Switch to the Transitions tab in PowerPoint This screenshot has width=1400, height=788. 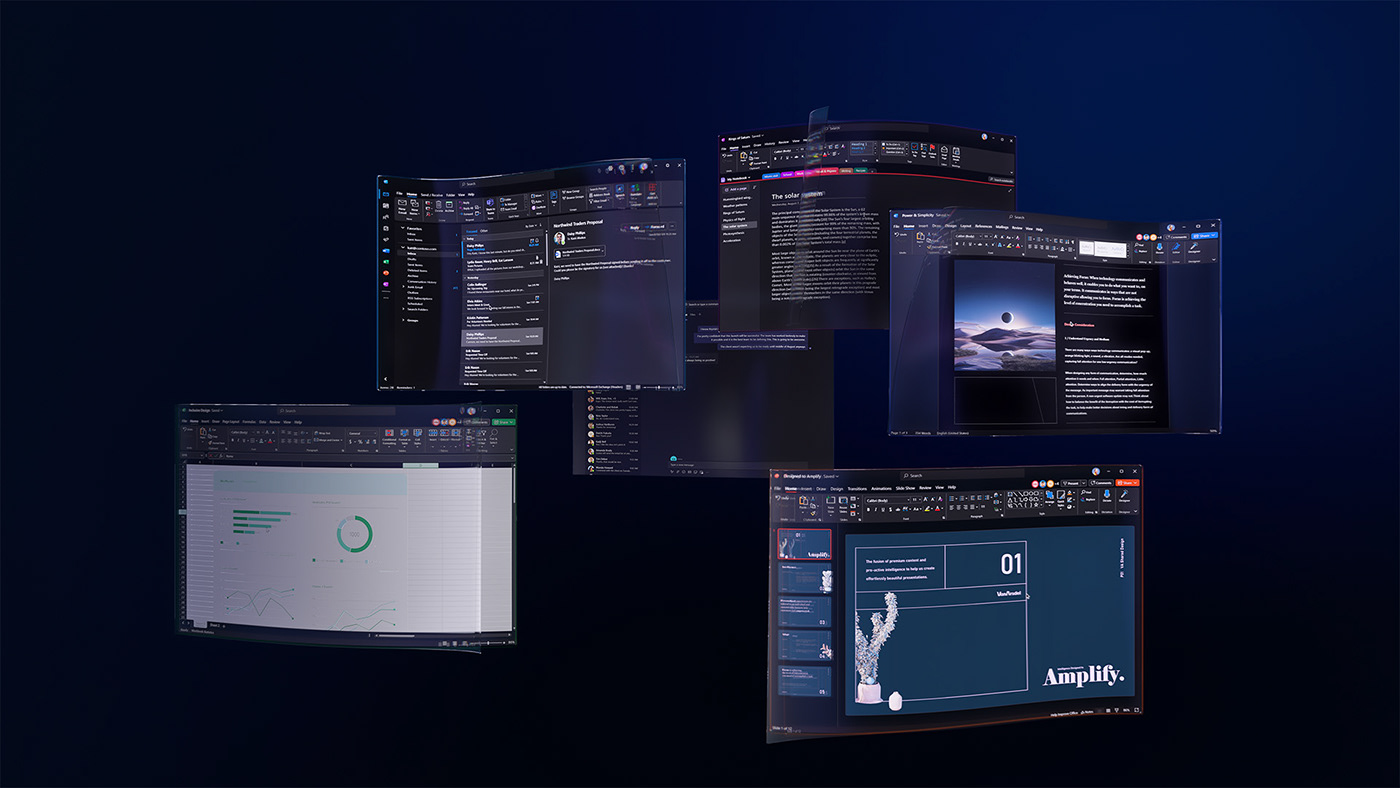(x=857, y=489)
